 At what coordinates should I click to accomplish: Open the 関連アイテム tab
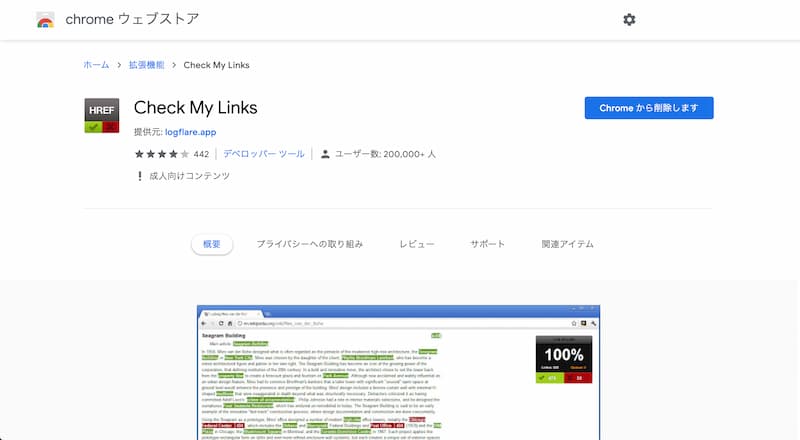[567, 244]
